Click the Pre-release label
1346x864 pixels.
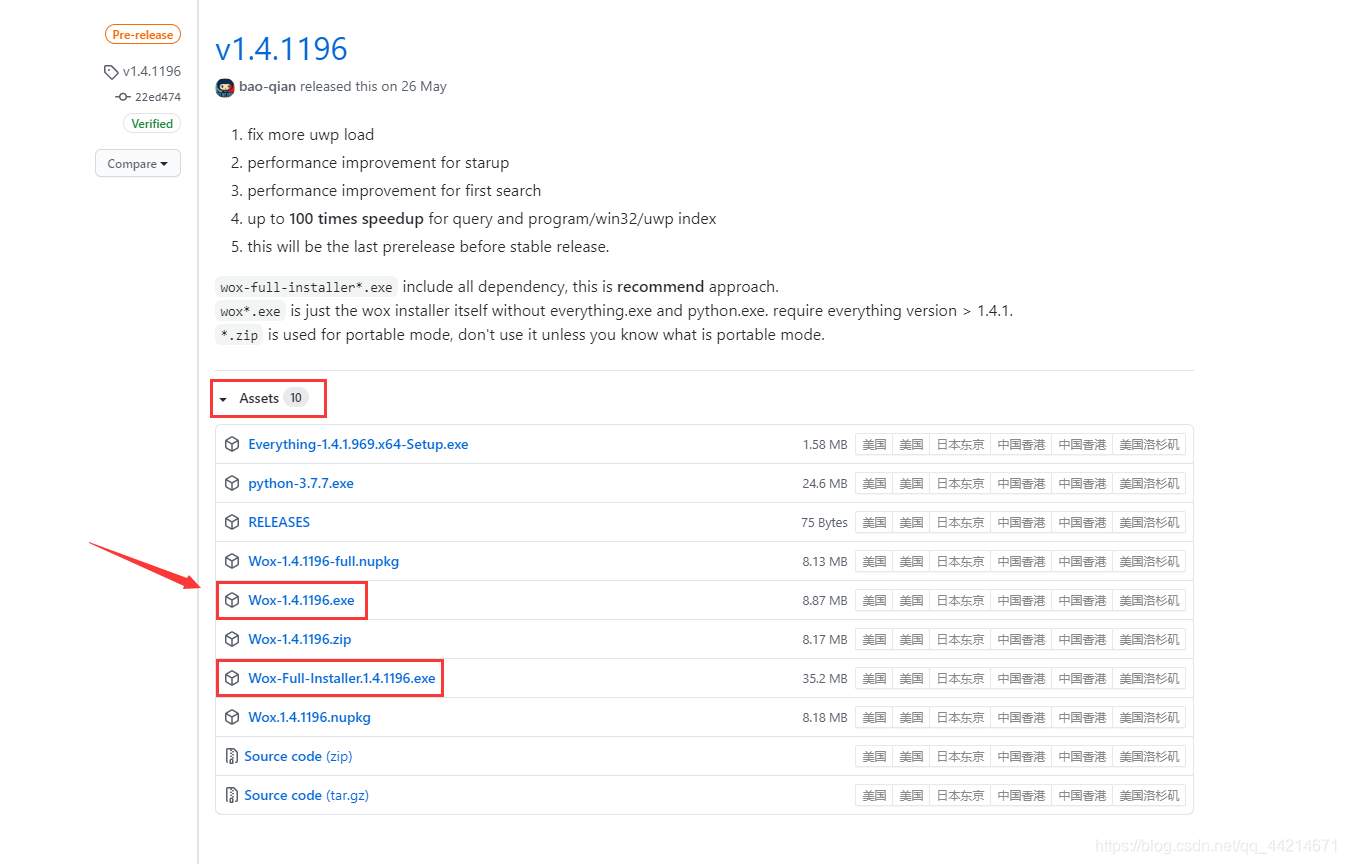[142, 35]
